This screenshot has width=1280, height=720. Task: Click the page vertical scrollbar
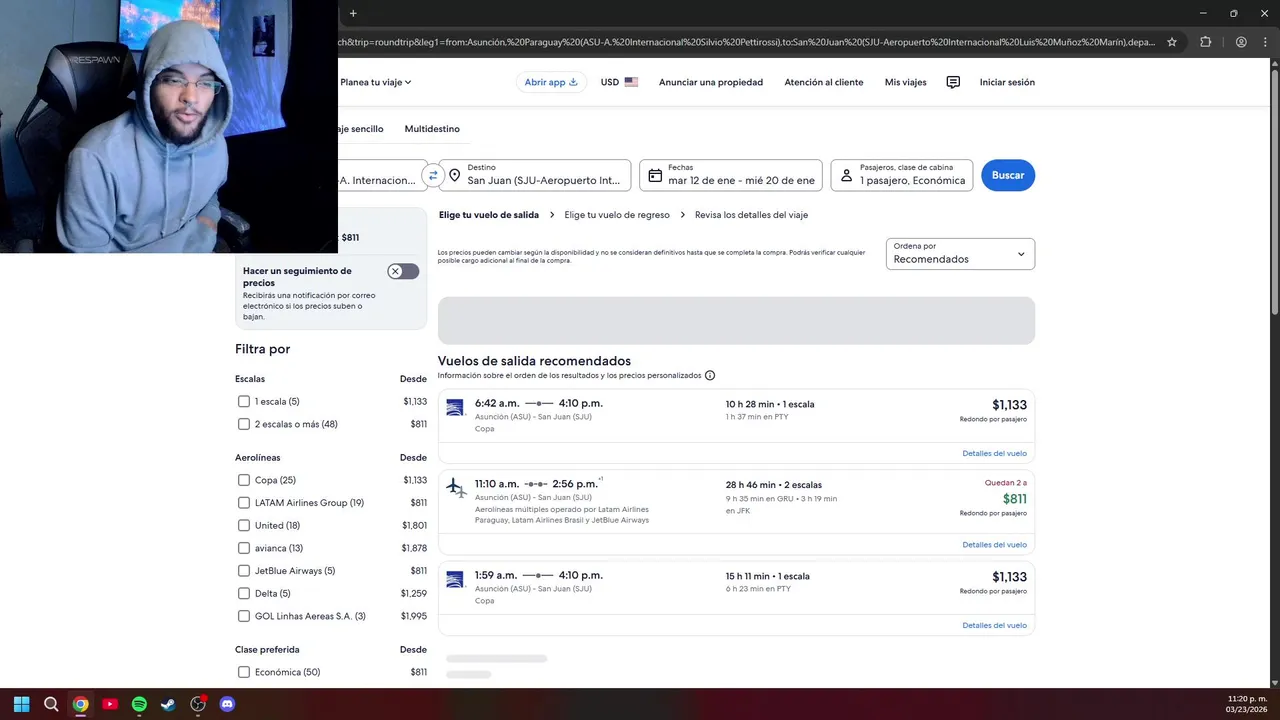(x=1274, y=190)
